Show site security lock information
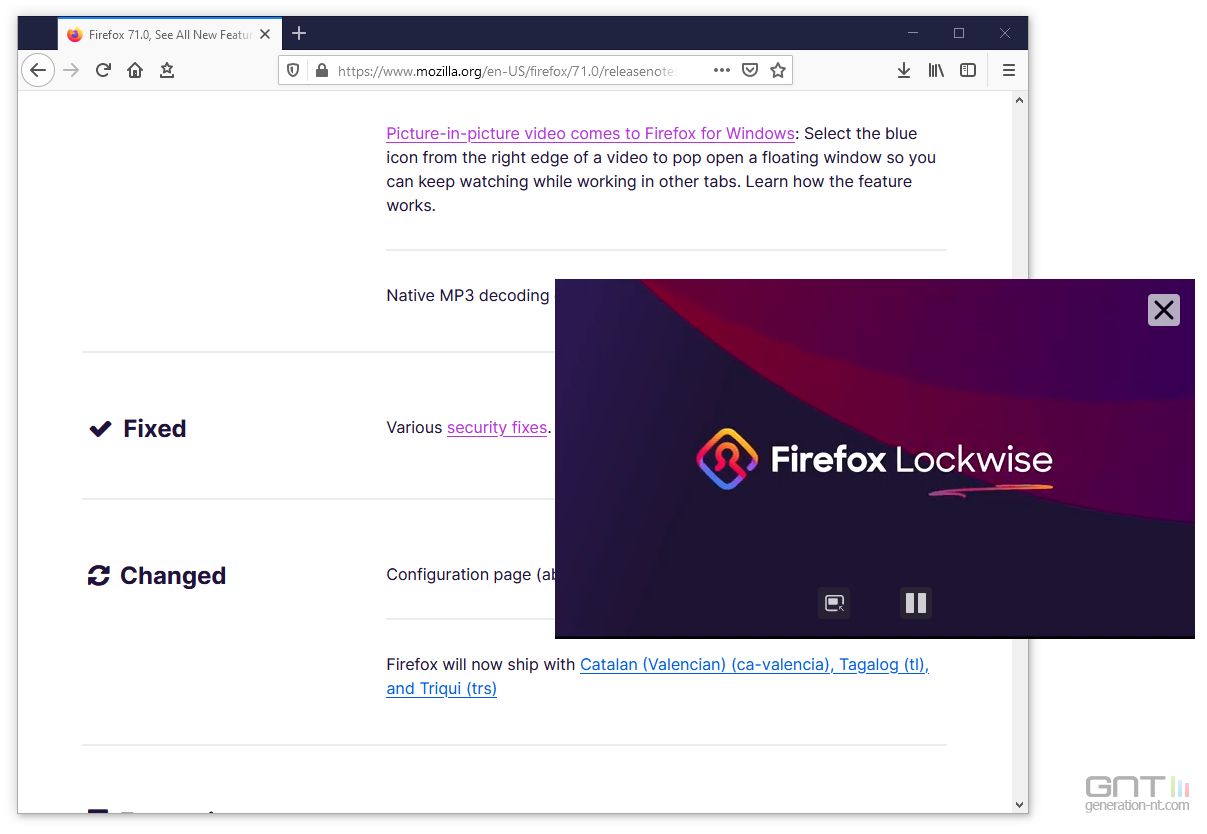Viewport: 1207px width, 834px height. (x=321, y=70)
